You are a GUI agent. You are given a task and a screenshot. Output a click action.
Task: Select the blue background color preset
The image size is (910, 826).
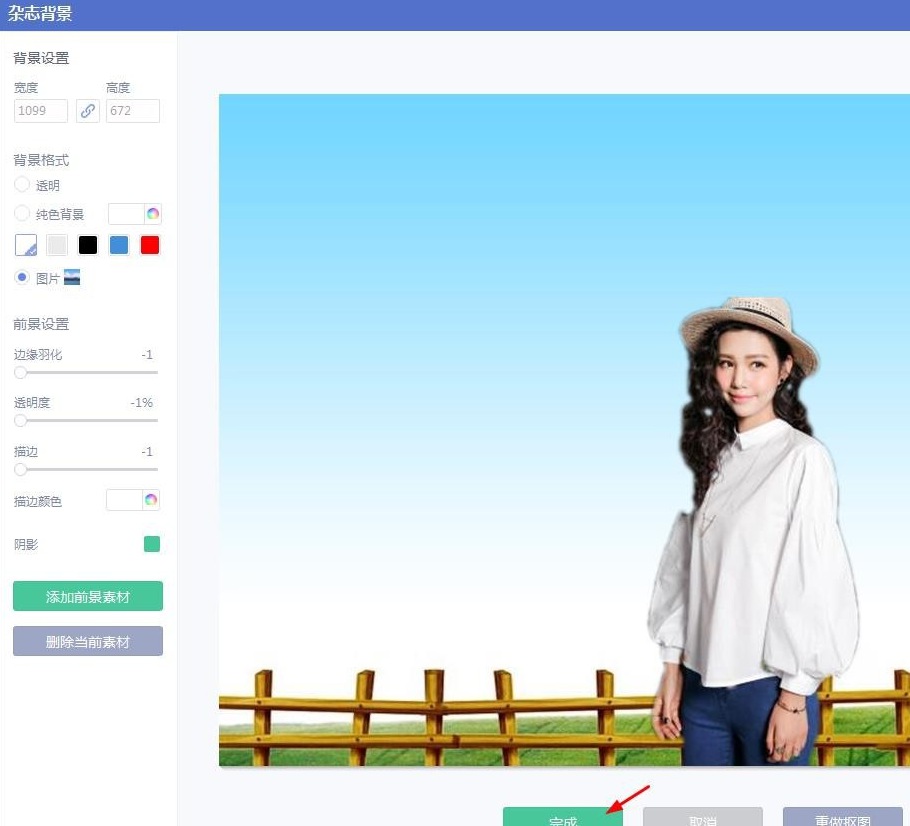(118, 245)
